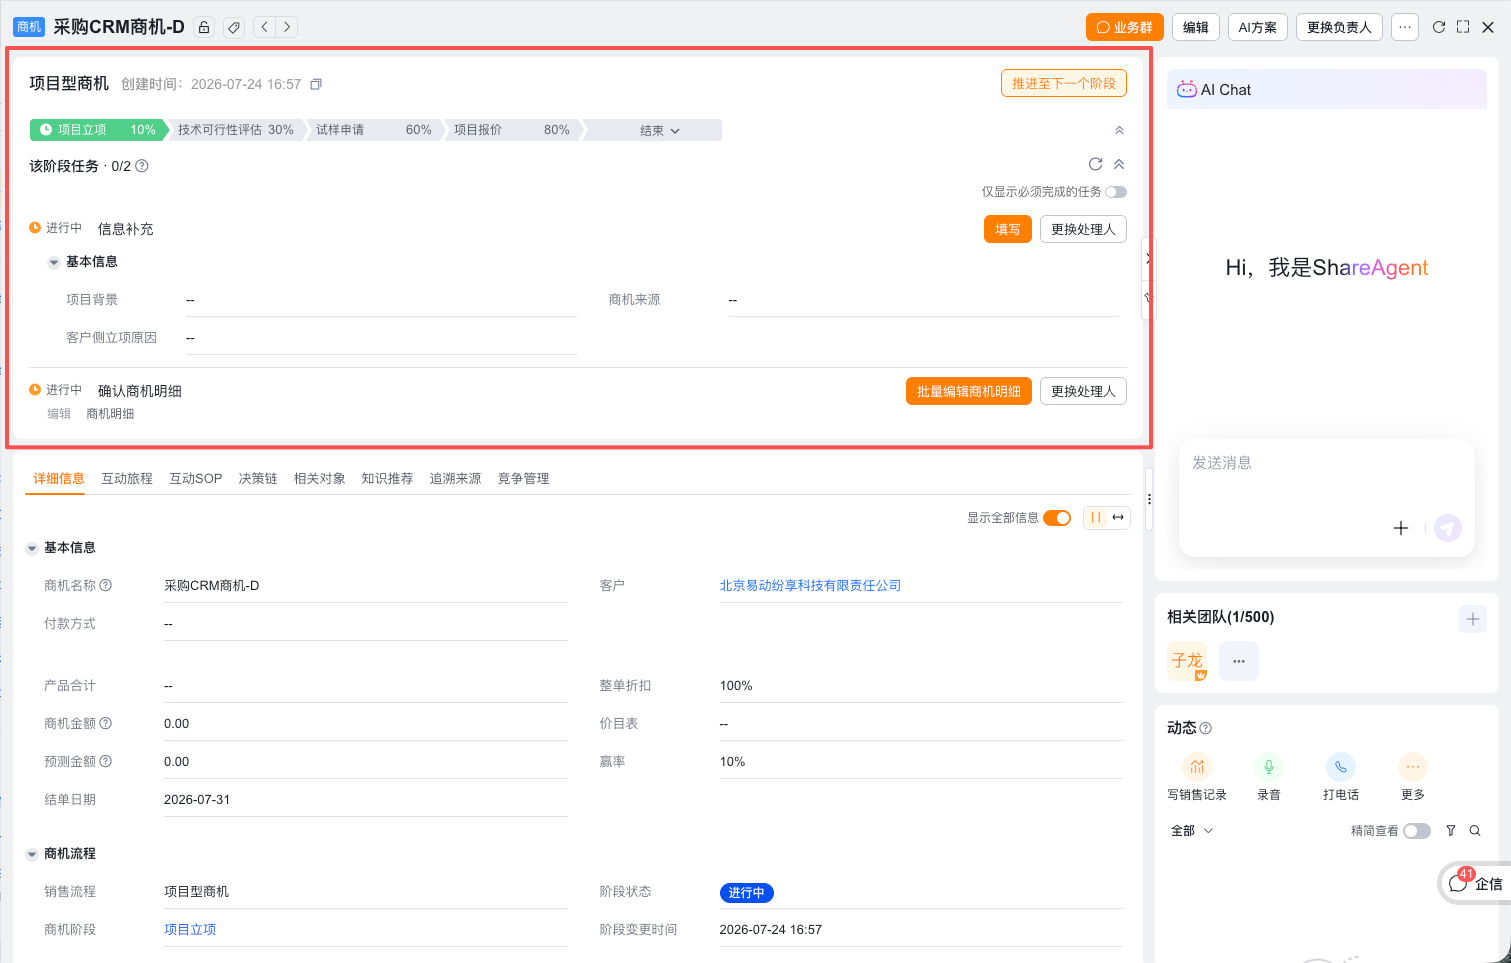Click the send message paper-plane icon
Viewport: 1511px width, 963px height.
[1448, 528]
